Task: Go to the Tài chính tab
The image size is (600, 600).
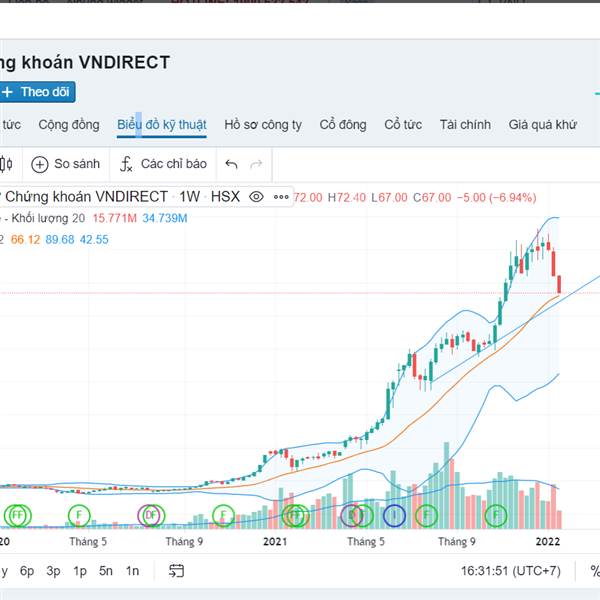Action: tap(465, 125)
